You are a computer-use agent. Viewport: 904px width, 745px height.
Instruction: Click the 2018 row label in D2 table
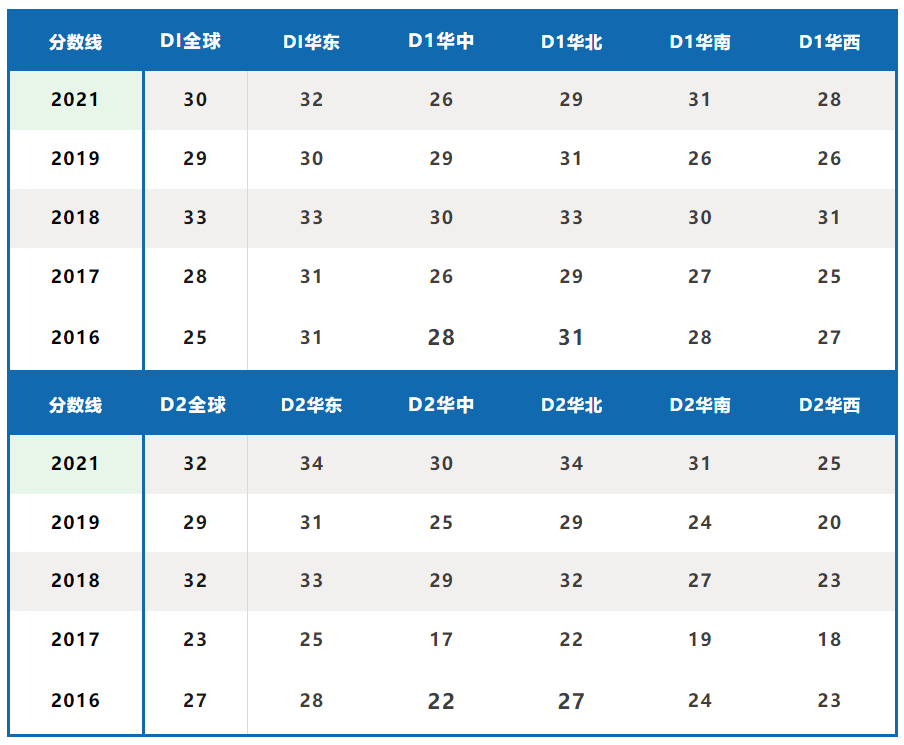(x=76, y=581)
